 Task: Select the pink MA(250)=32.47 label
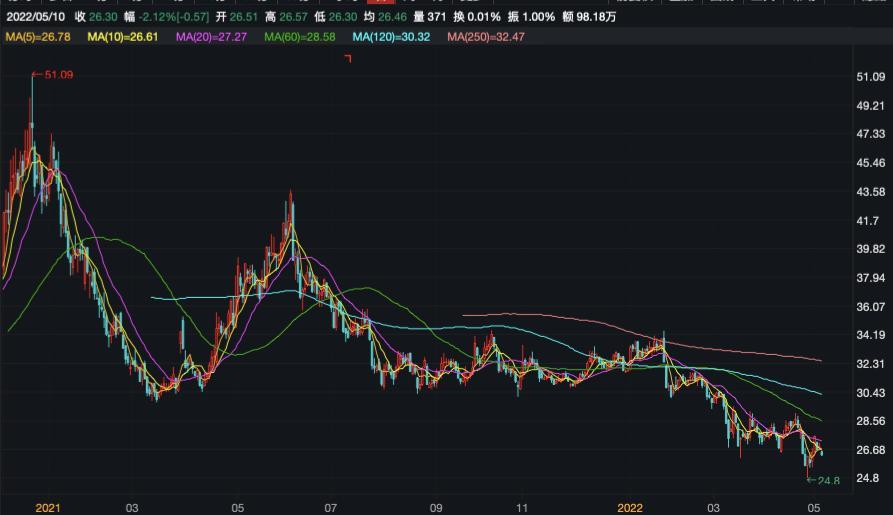point(485,37)
